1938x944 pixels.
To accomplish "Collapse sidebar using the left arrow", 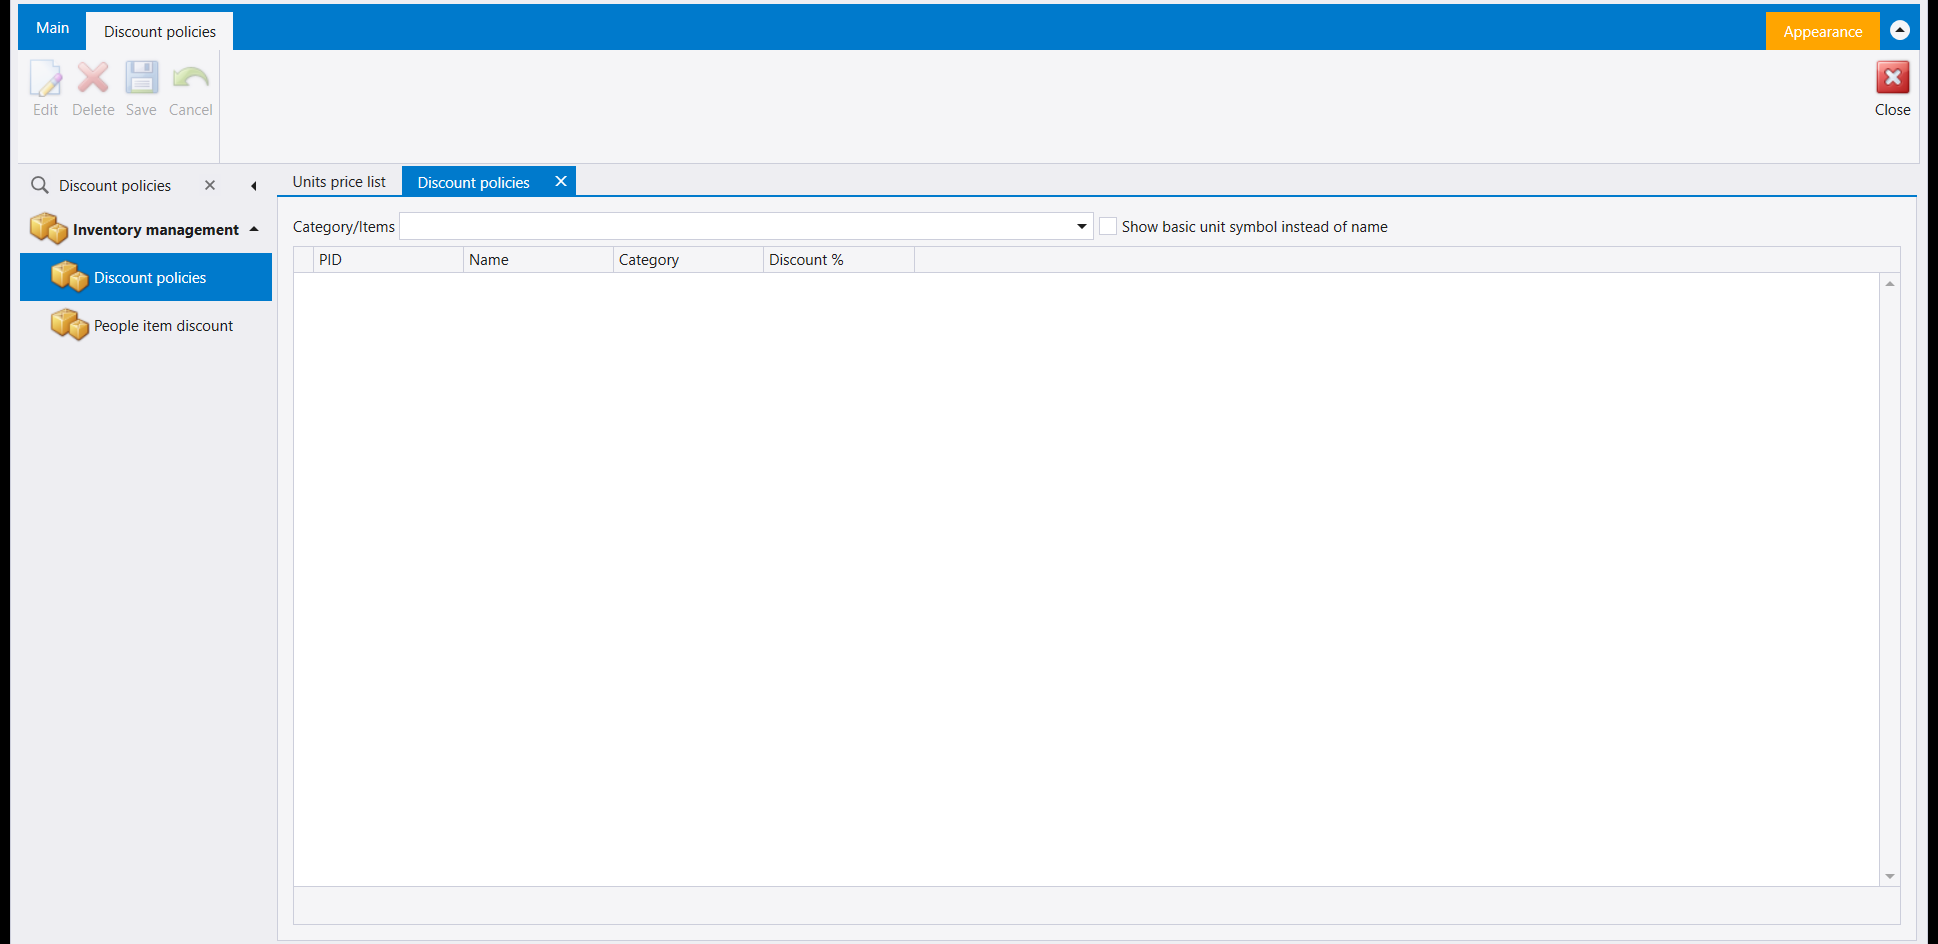I will 254,186.
